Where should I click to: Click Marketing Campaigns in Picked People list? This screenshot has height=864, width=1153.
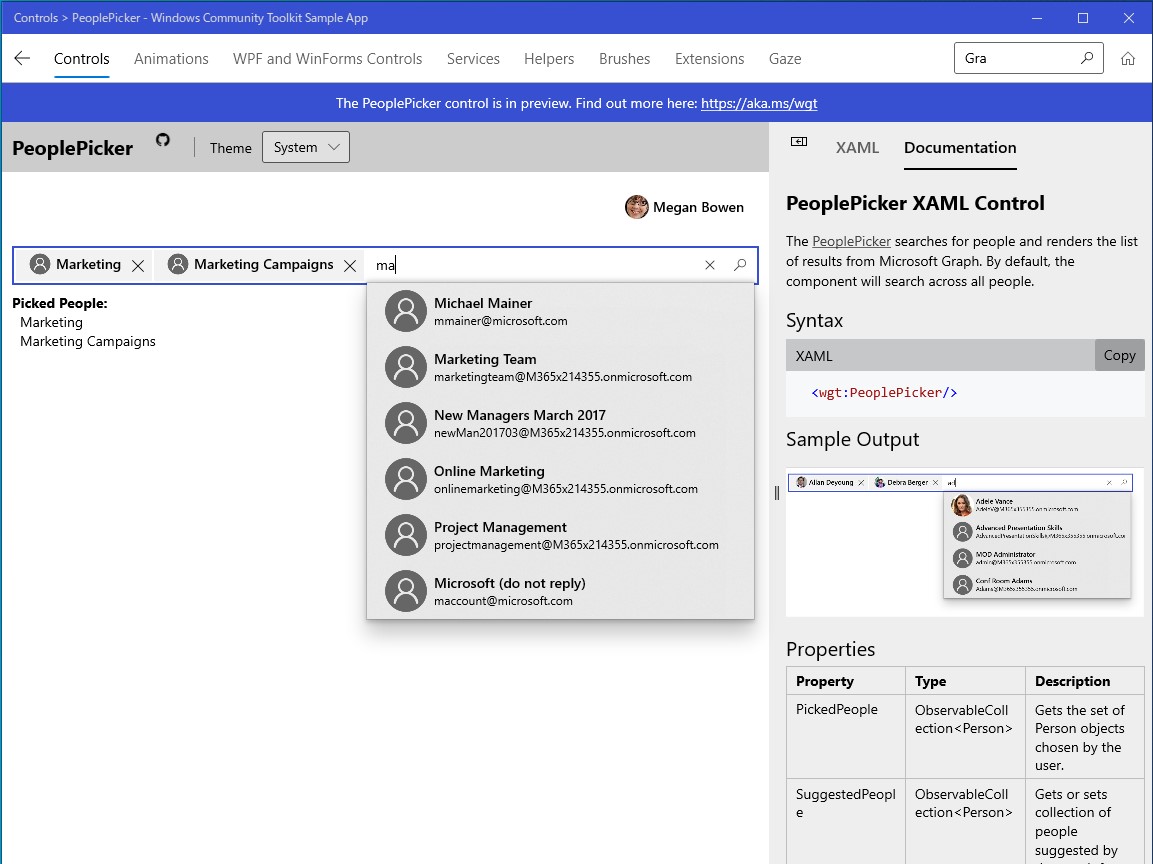coord(88,341)
